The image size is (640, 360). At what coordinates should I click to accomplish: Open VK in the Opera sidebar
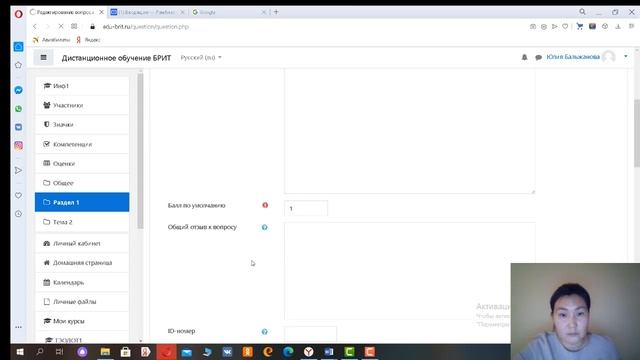click(18, 127)
